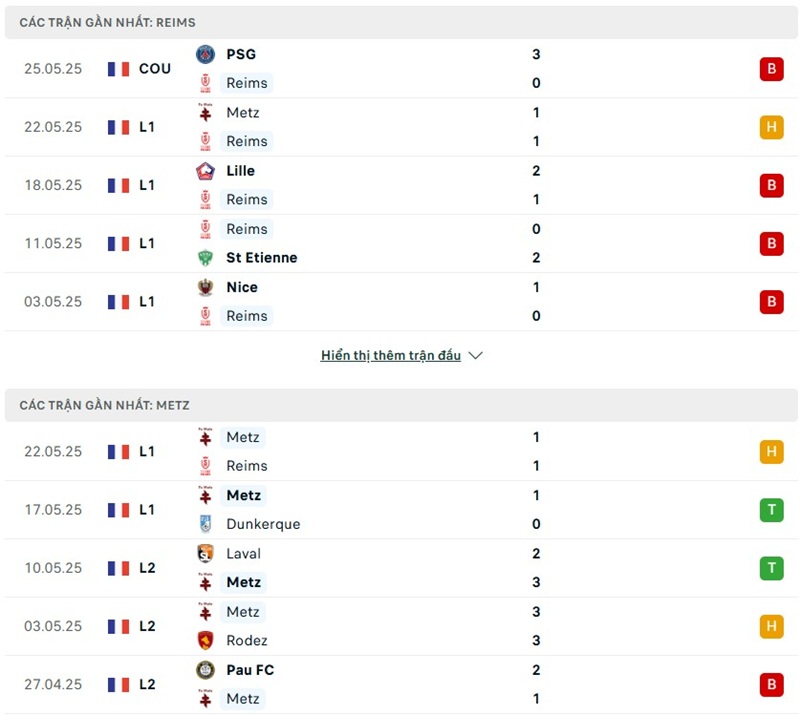Click the Lille club crest icon
Image resolution: width=800 pixels, height=715 pixels.
pyautogui.click(x=205, y=171)
